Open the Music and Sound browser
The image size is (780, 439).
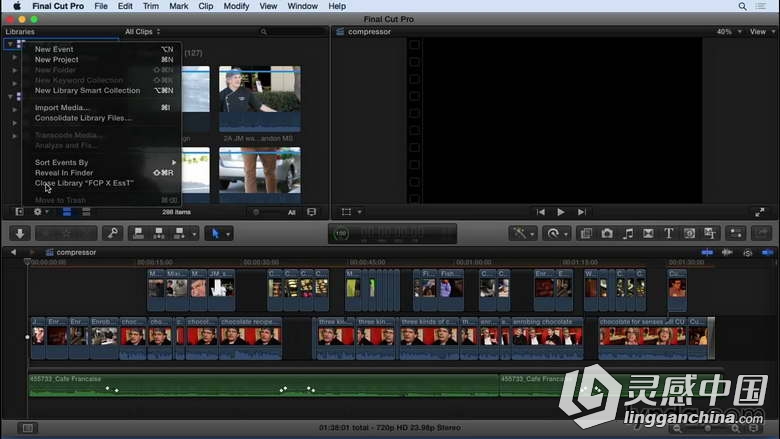pos(628,233)
